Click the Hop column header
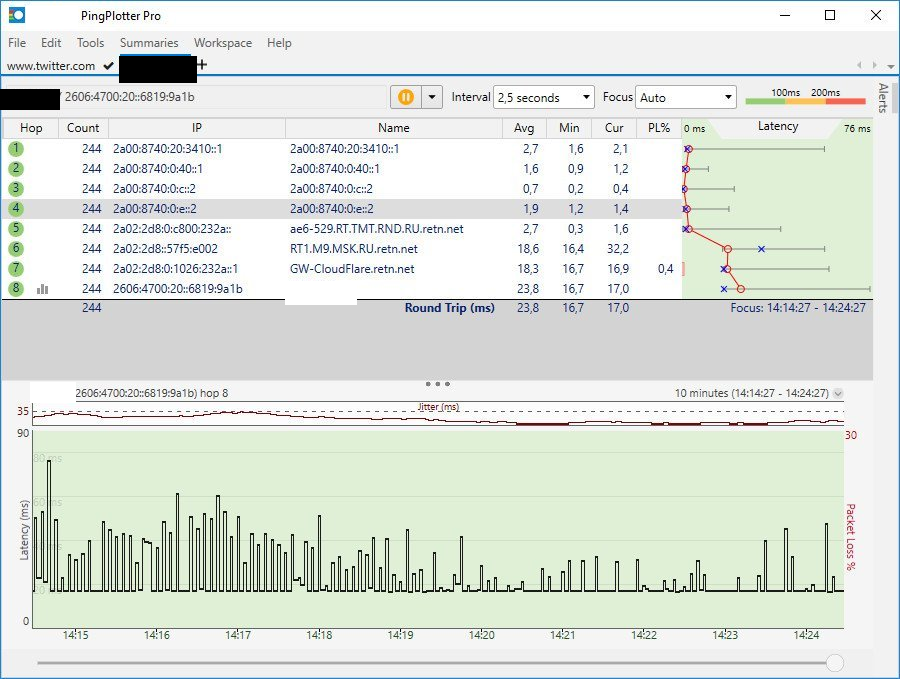 [31, 128]
